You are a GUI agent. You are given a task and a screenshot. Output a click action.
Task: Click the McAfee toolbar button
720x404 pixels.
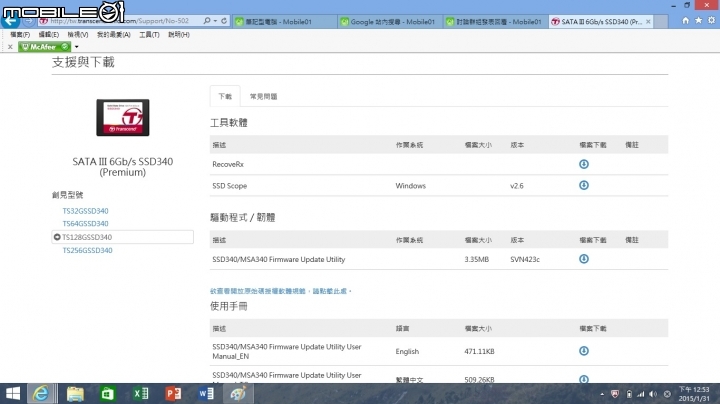45,47
